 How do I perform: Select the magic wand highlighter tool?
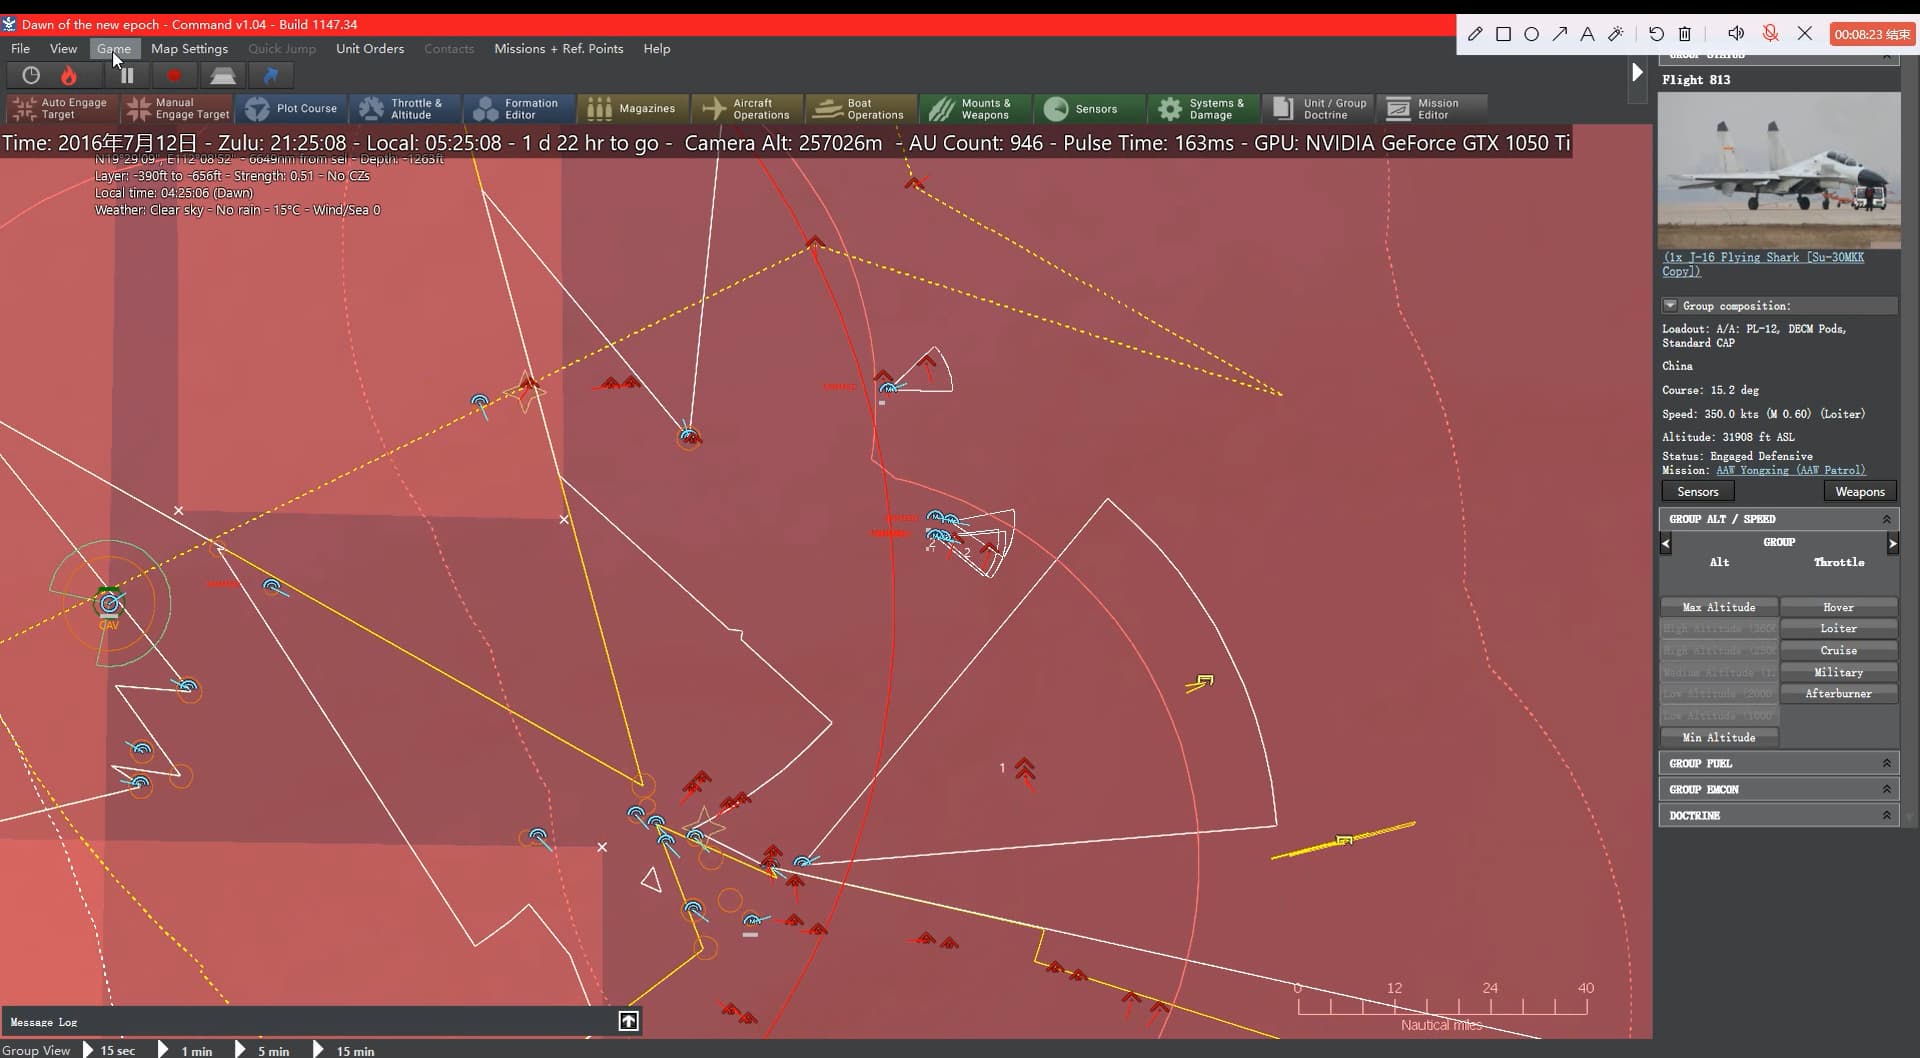(x=1615, y=34)
